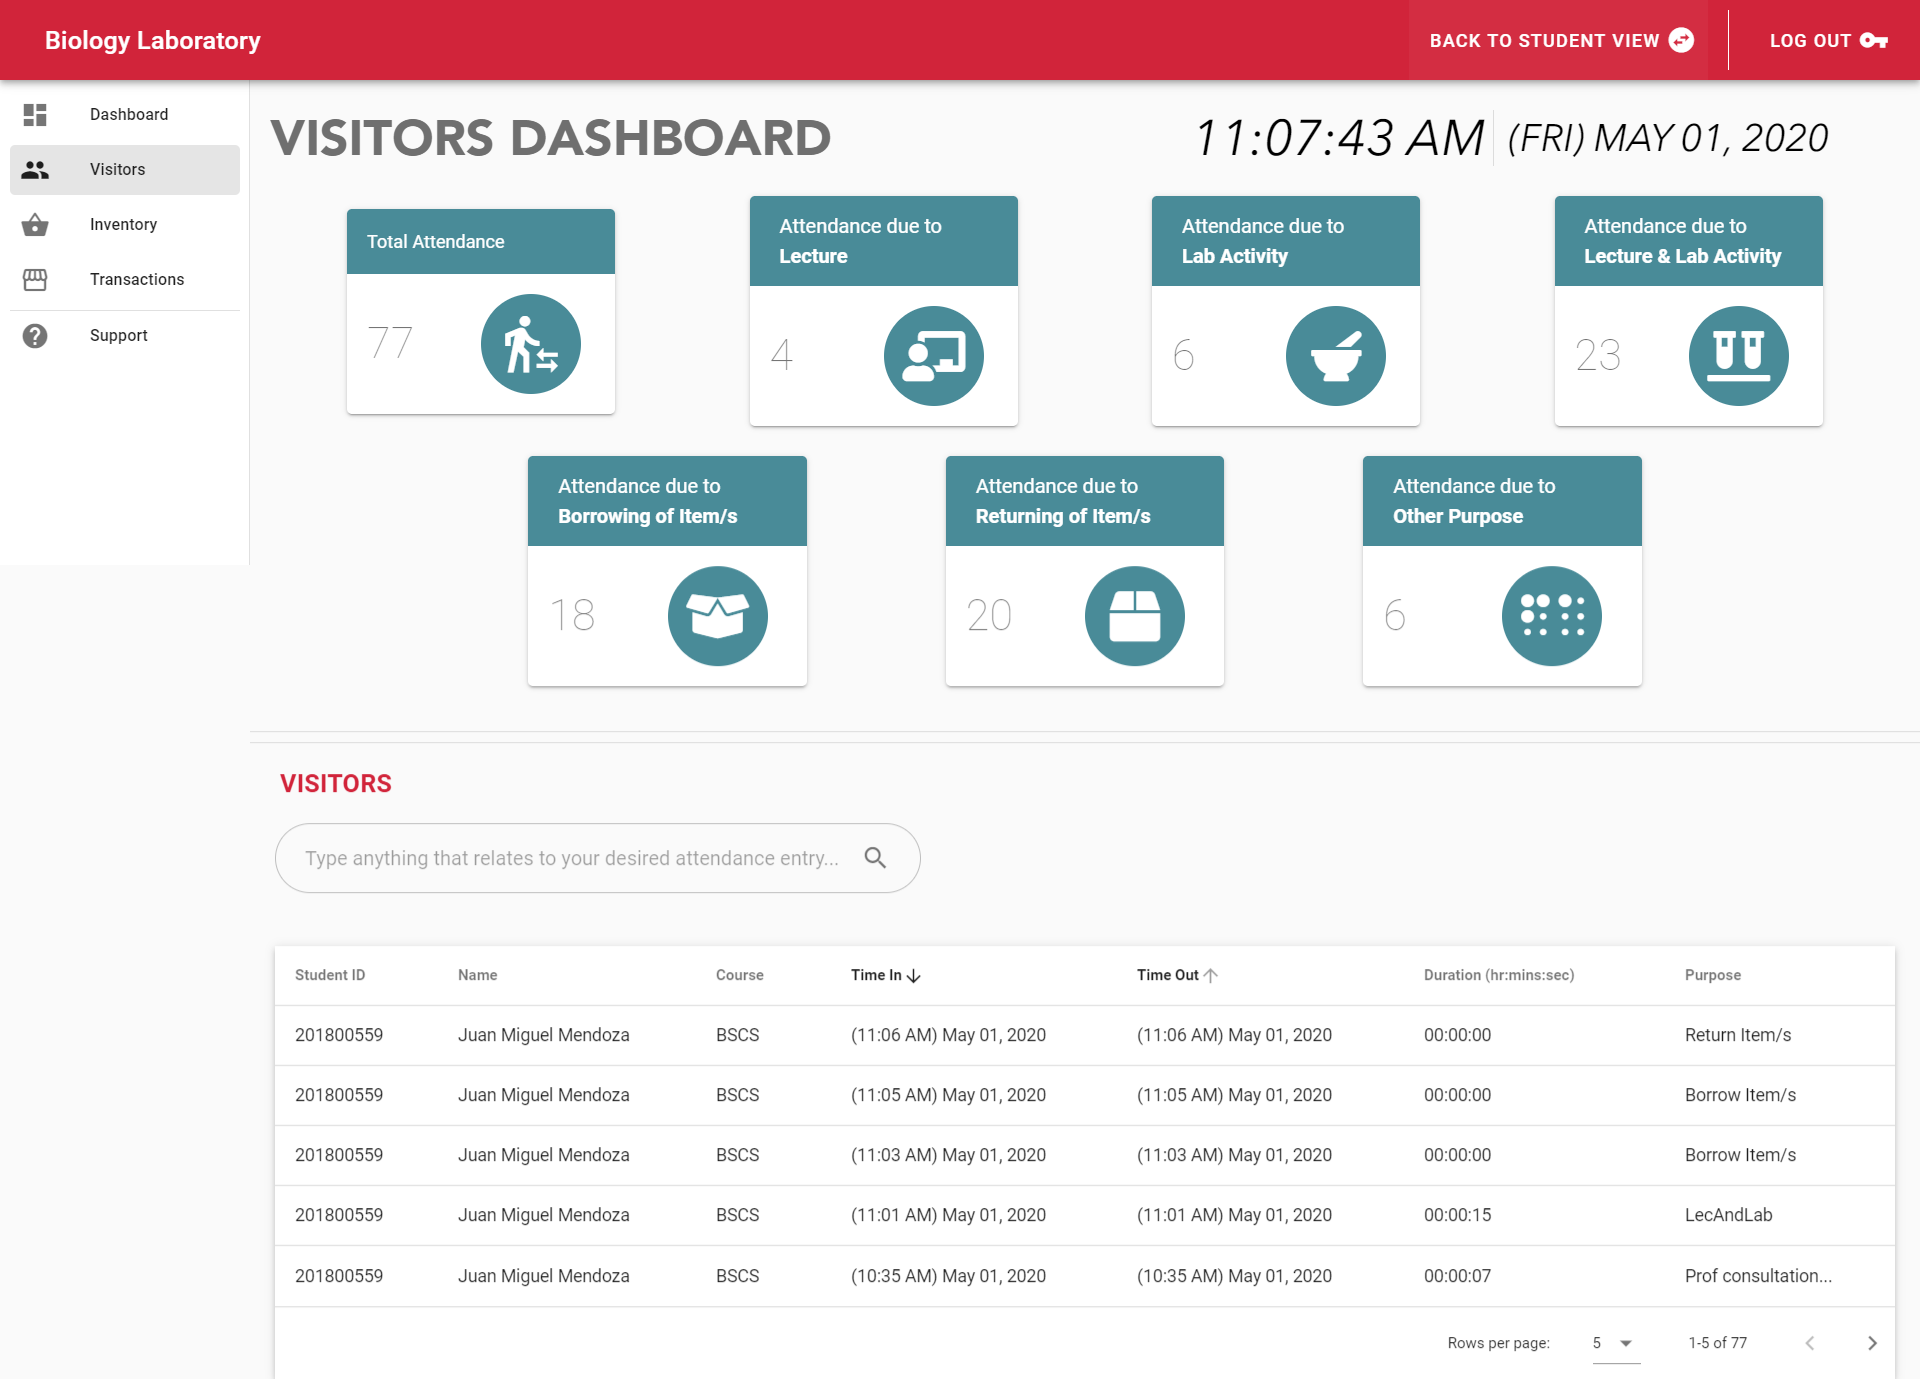
Task: Click the open box Borrowing icon
Action: [717, 616]
